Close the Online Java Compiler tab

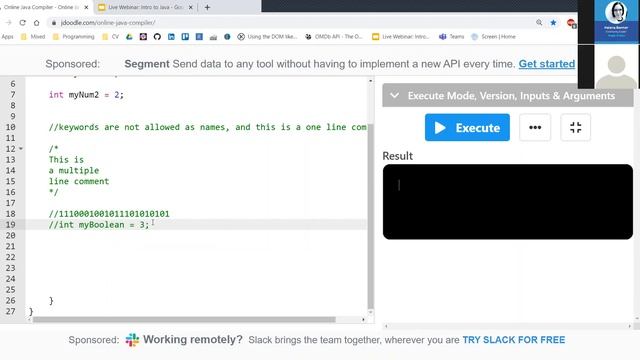coord(86,7)
